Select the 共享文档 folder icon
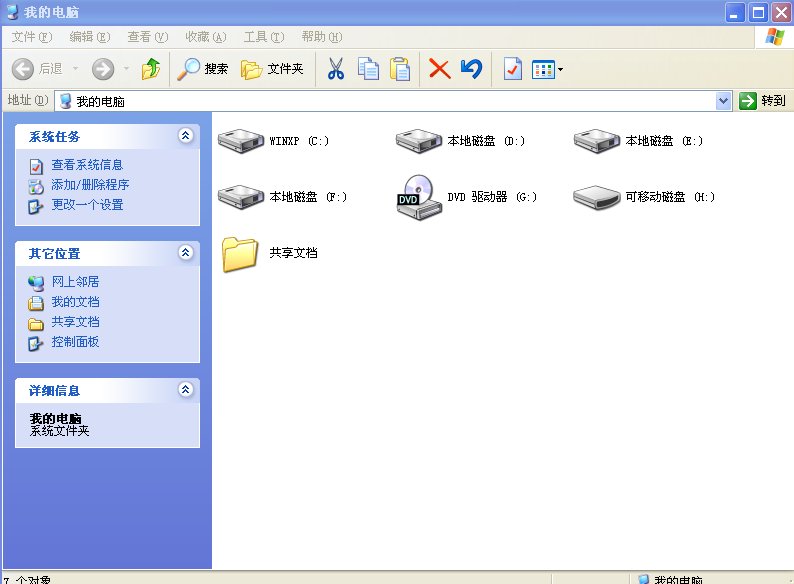The height and width of the screenshot is (584, 794). click(x=240, y=254)
